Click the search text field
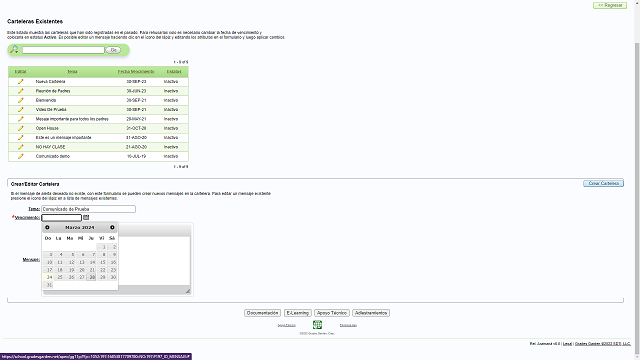The image size is (640, 360). [x=63, y=50]
